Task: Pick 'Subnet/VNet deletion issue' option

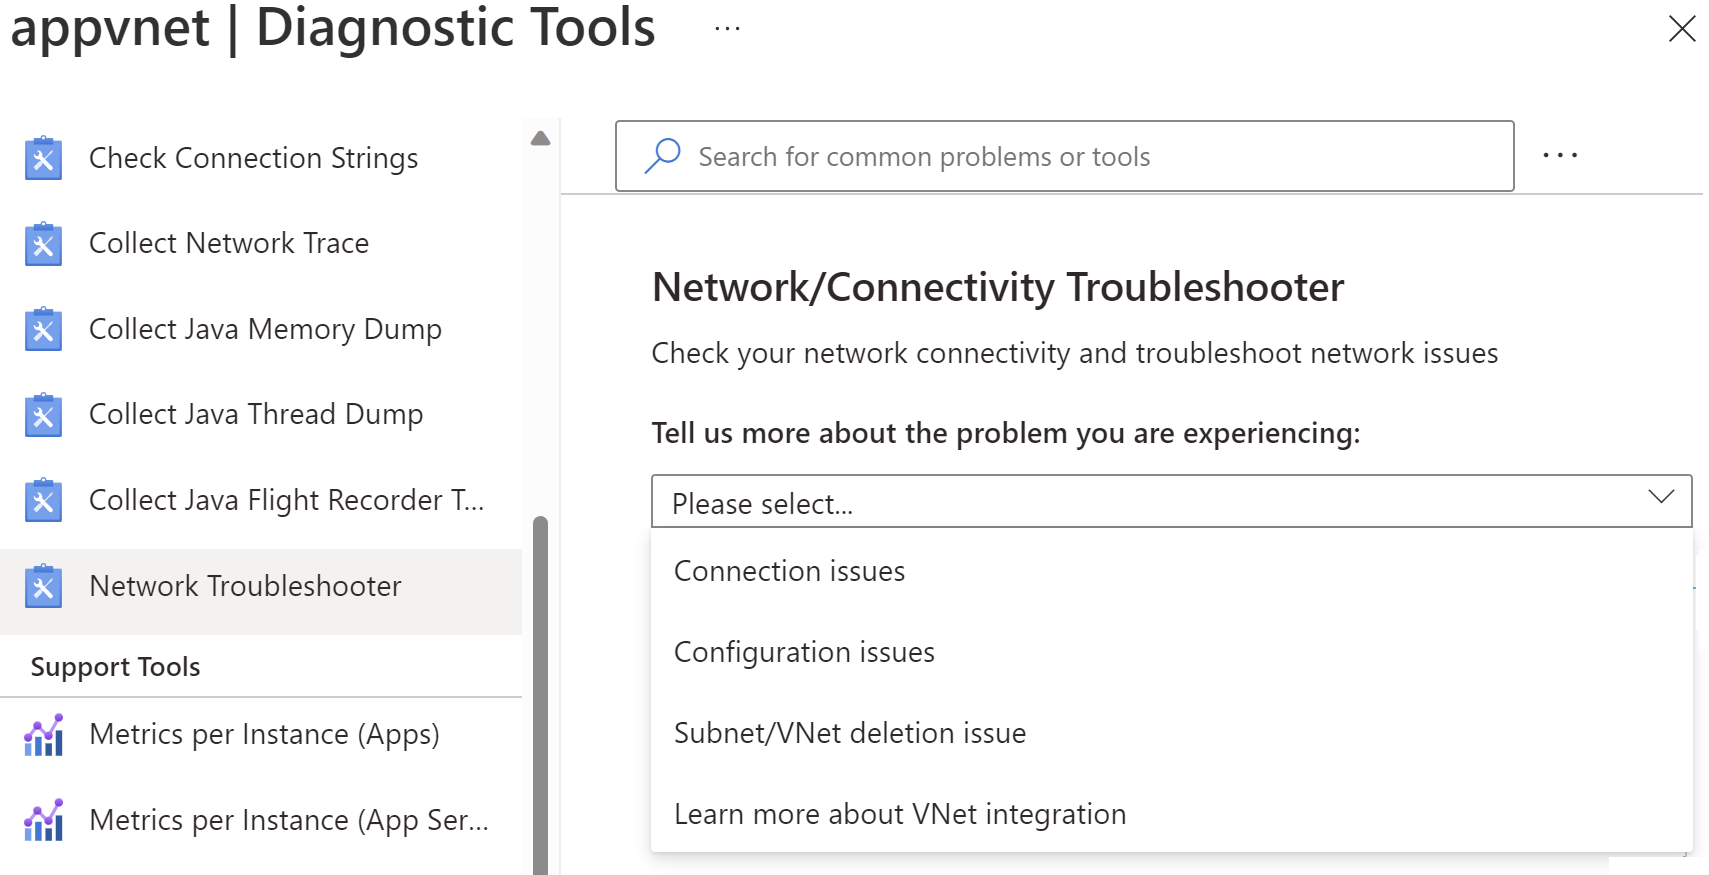Action: click(849, 733)
